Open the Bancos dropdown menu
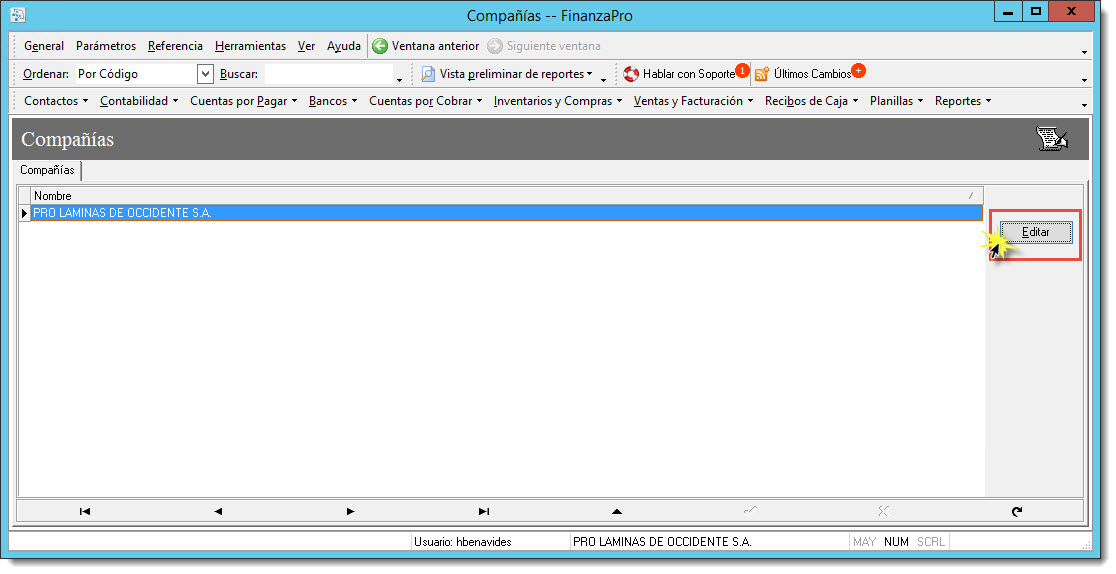 tap(333, 101)
